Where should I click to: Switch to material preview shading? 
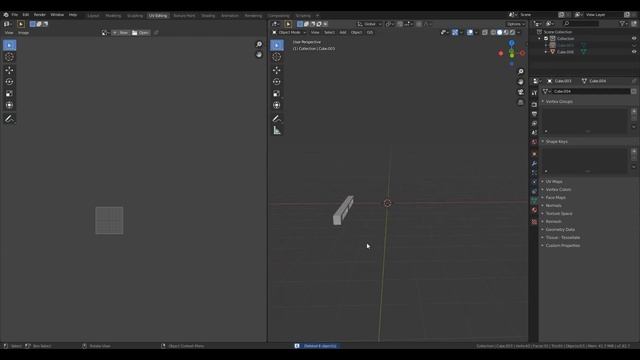(506, 32)
